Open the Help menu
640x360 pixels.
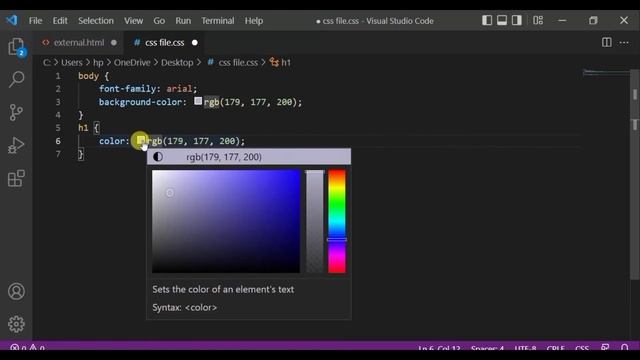coord(254,20)
